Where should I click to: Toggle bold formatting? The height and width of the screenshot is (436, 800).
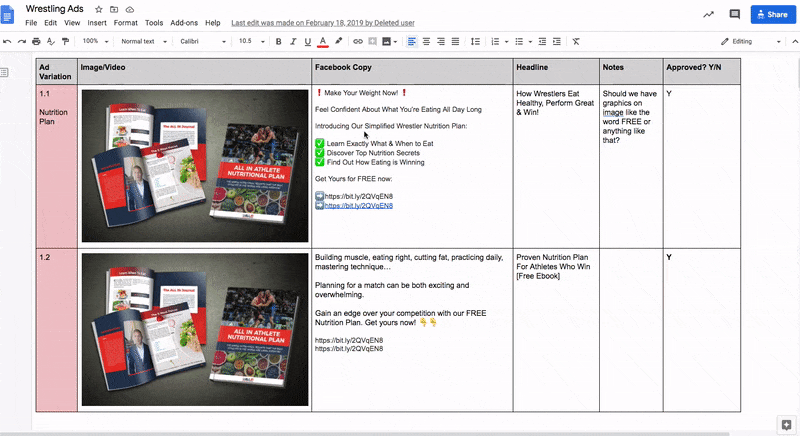278,41
